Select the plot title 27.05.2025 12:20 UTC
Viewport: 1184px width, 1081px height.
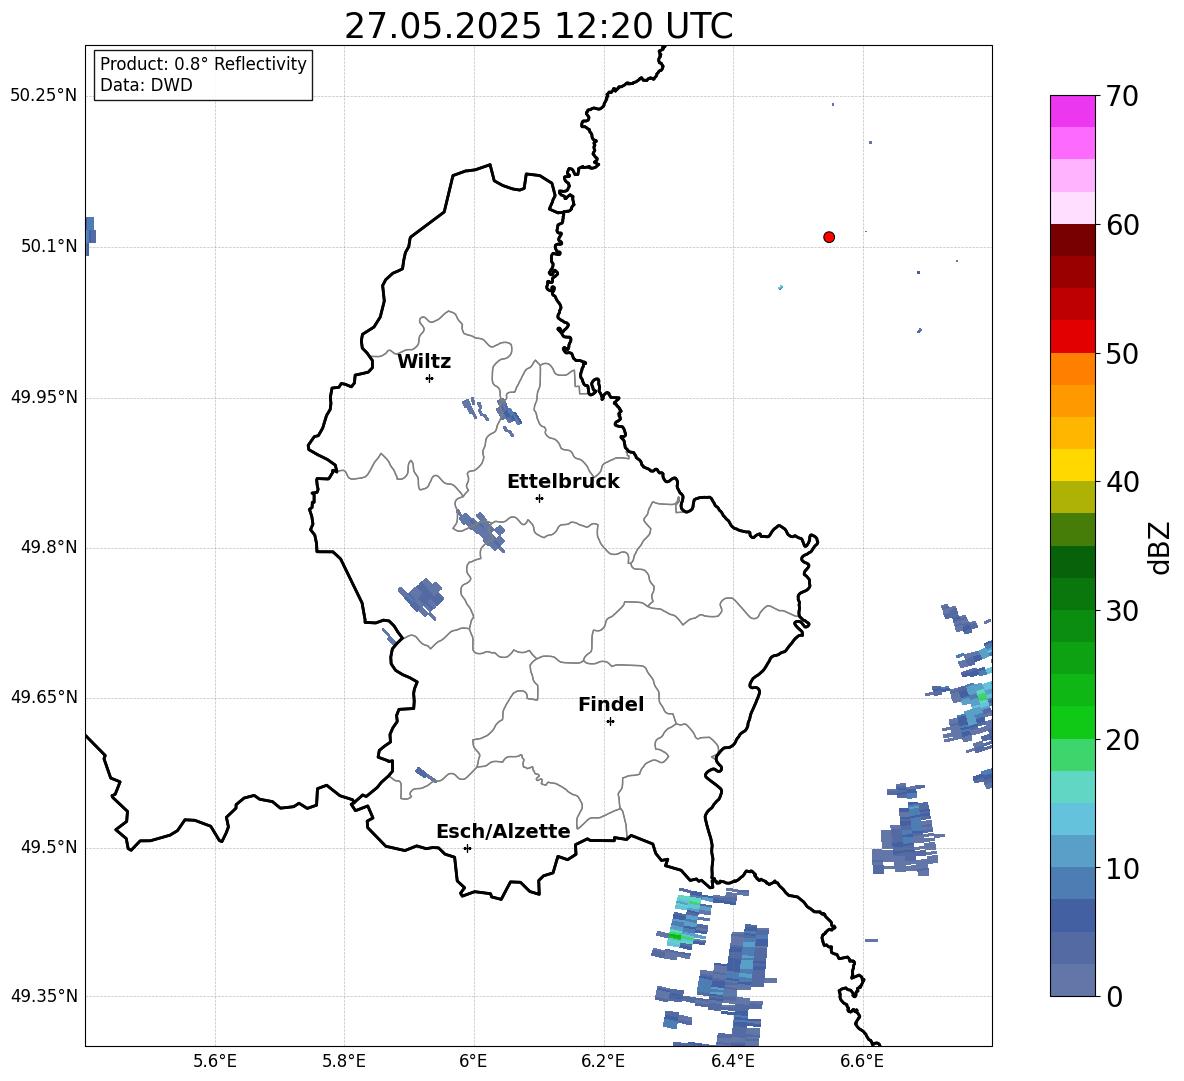(x=538, y=26)
